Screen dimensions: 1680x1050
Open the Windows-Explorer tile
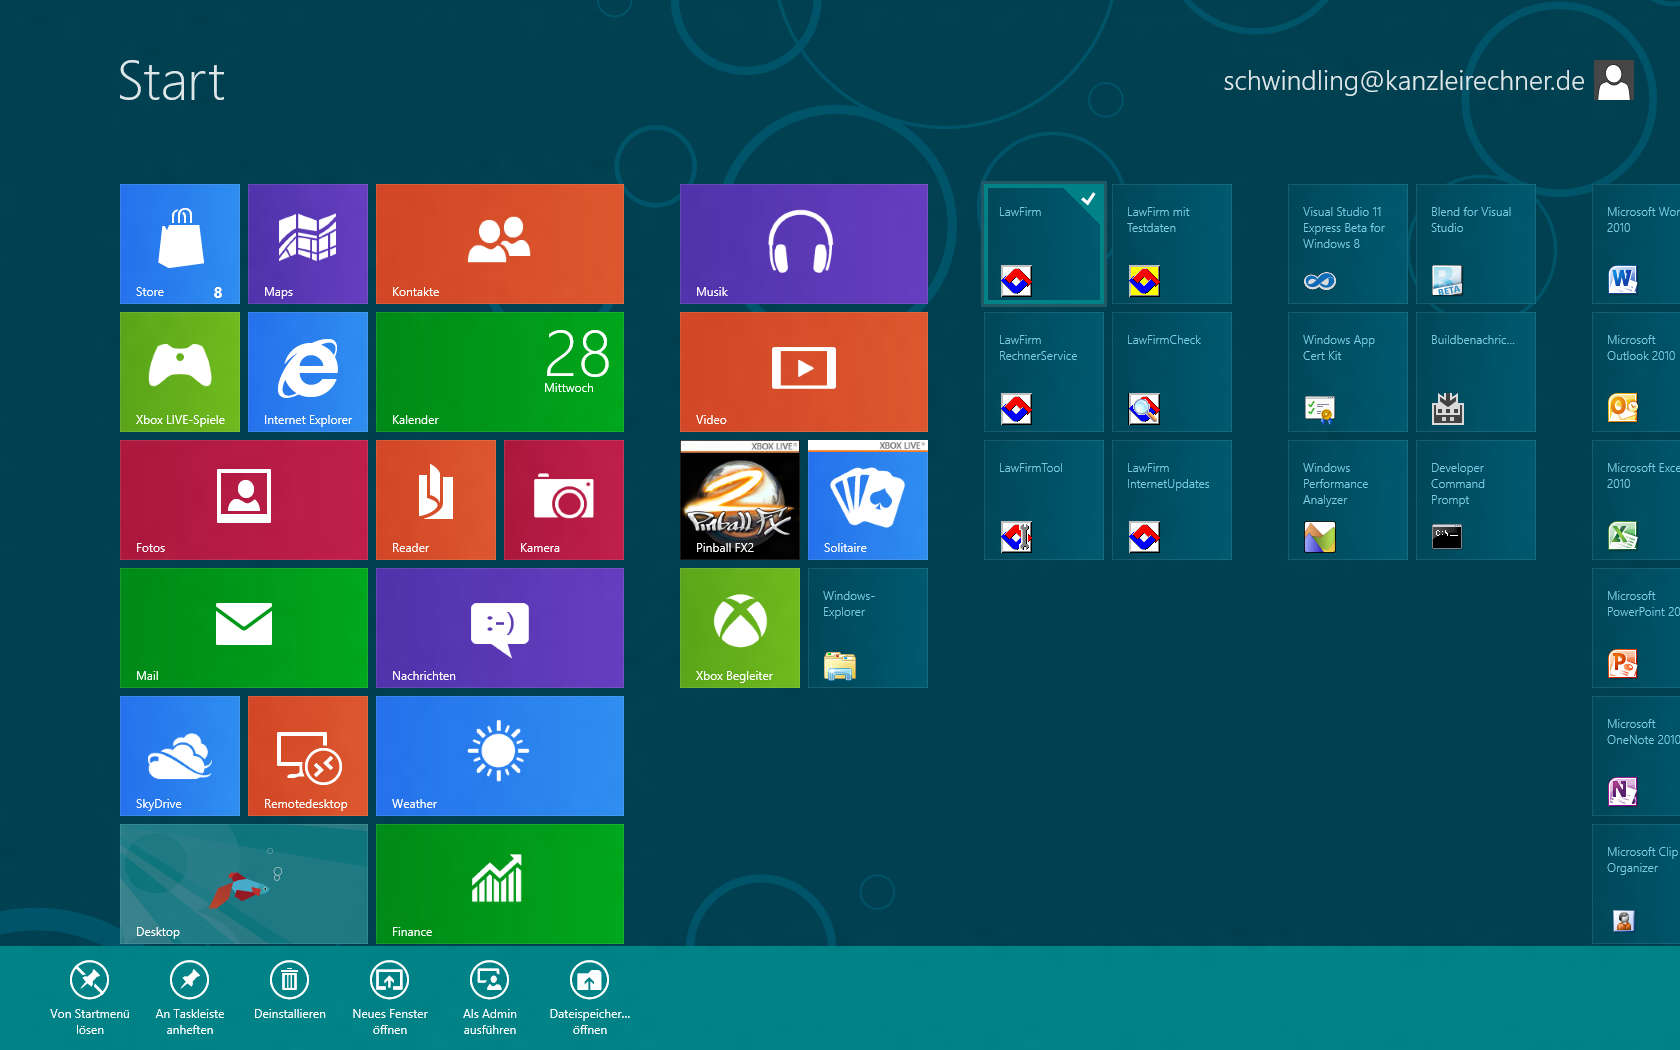(867, 627)
